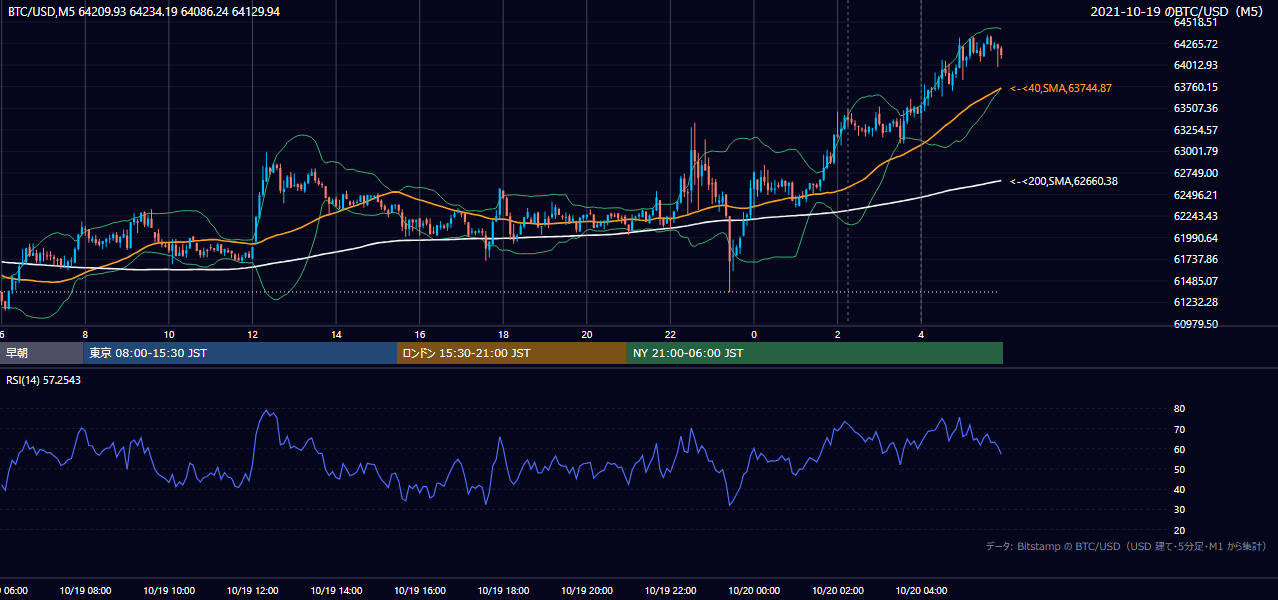
Task: Click the RSI axis value 70
Action: (x=1179, y=429)
